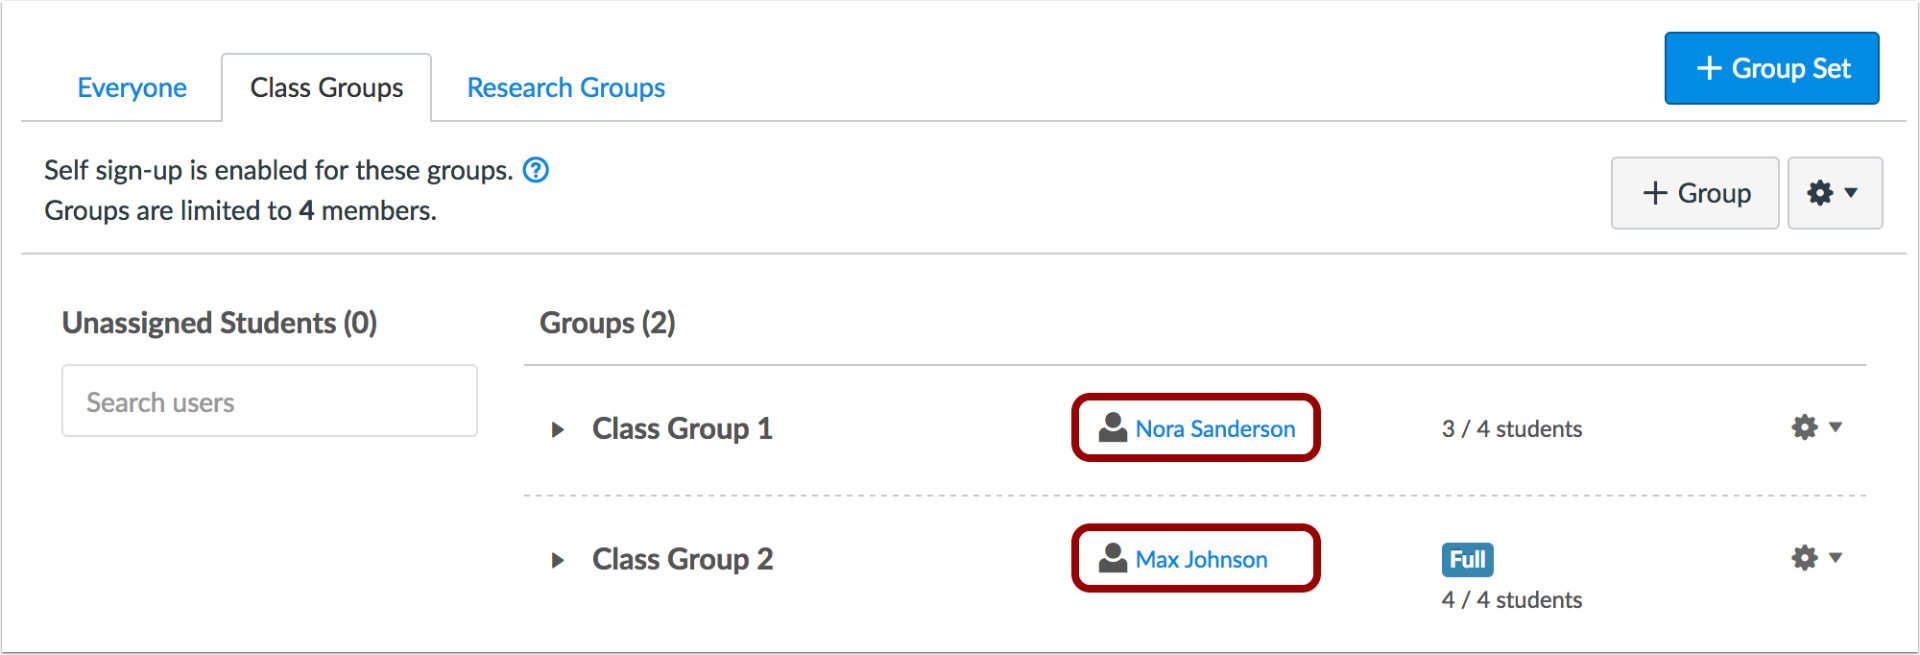Click the plus icon on Group Set button
Viewport: 1920px width, 655px height.
1709,68
